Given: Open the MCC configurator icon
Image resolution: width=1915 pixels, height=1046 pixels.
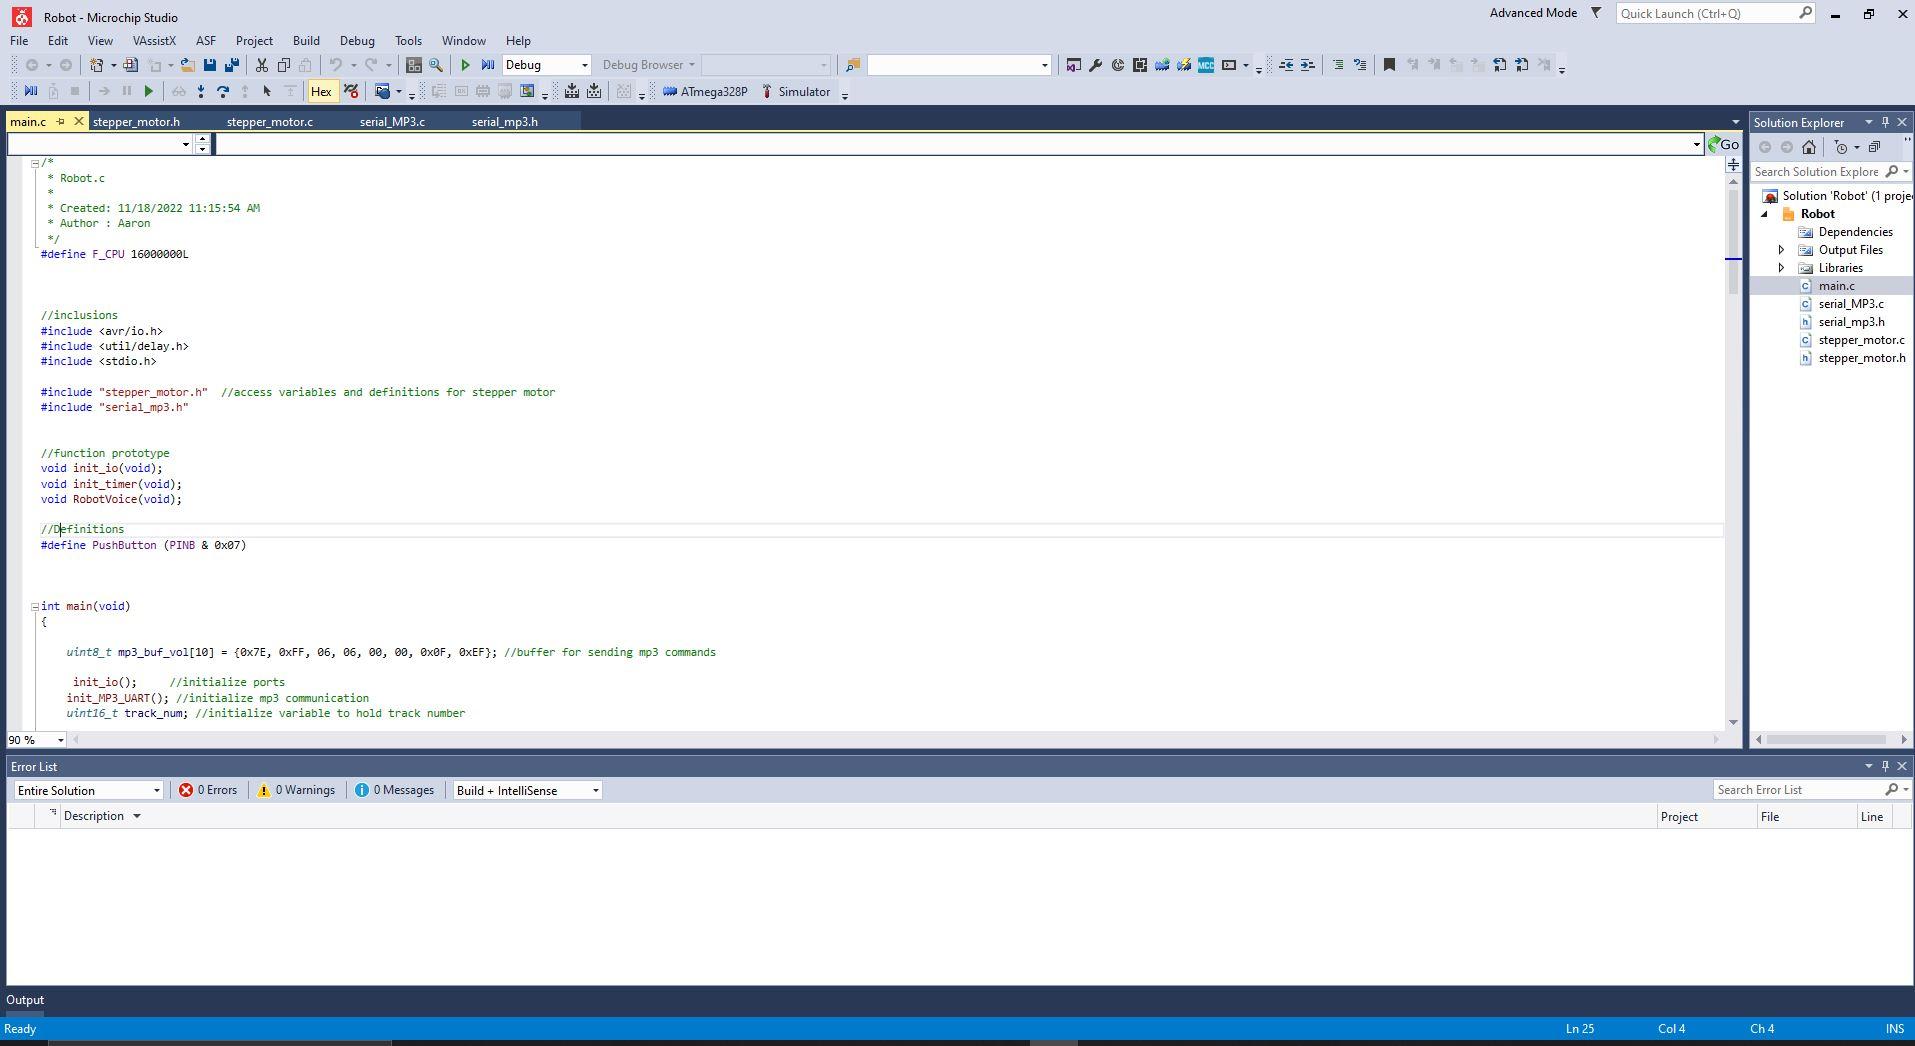Looking at the screenshot, I should pos(1206,65).
